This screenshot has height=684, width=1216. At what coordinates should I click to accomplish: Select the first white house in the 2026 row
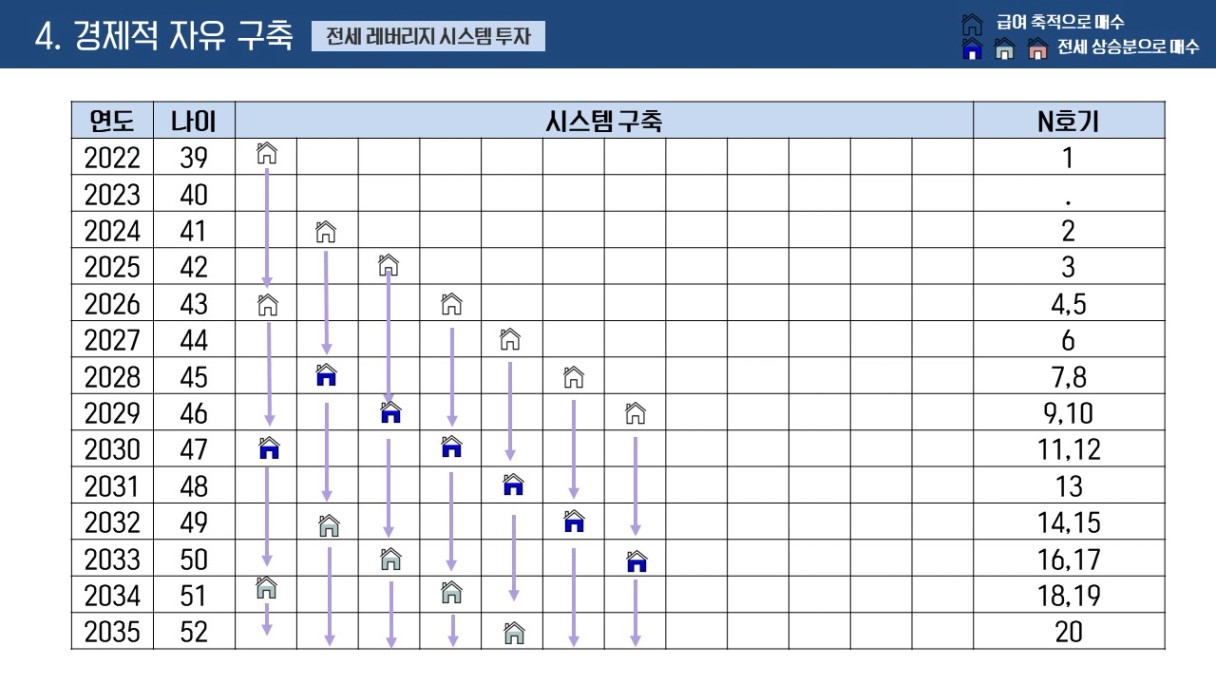pos(267,304)
